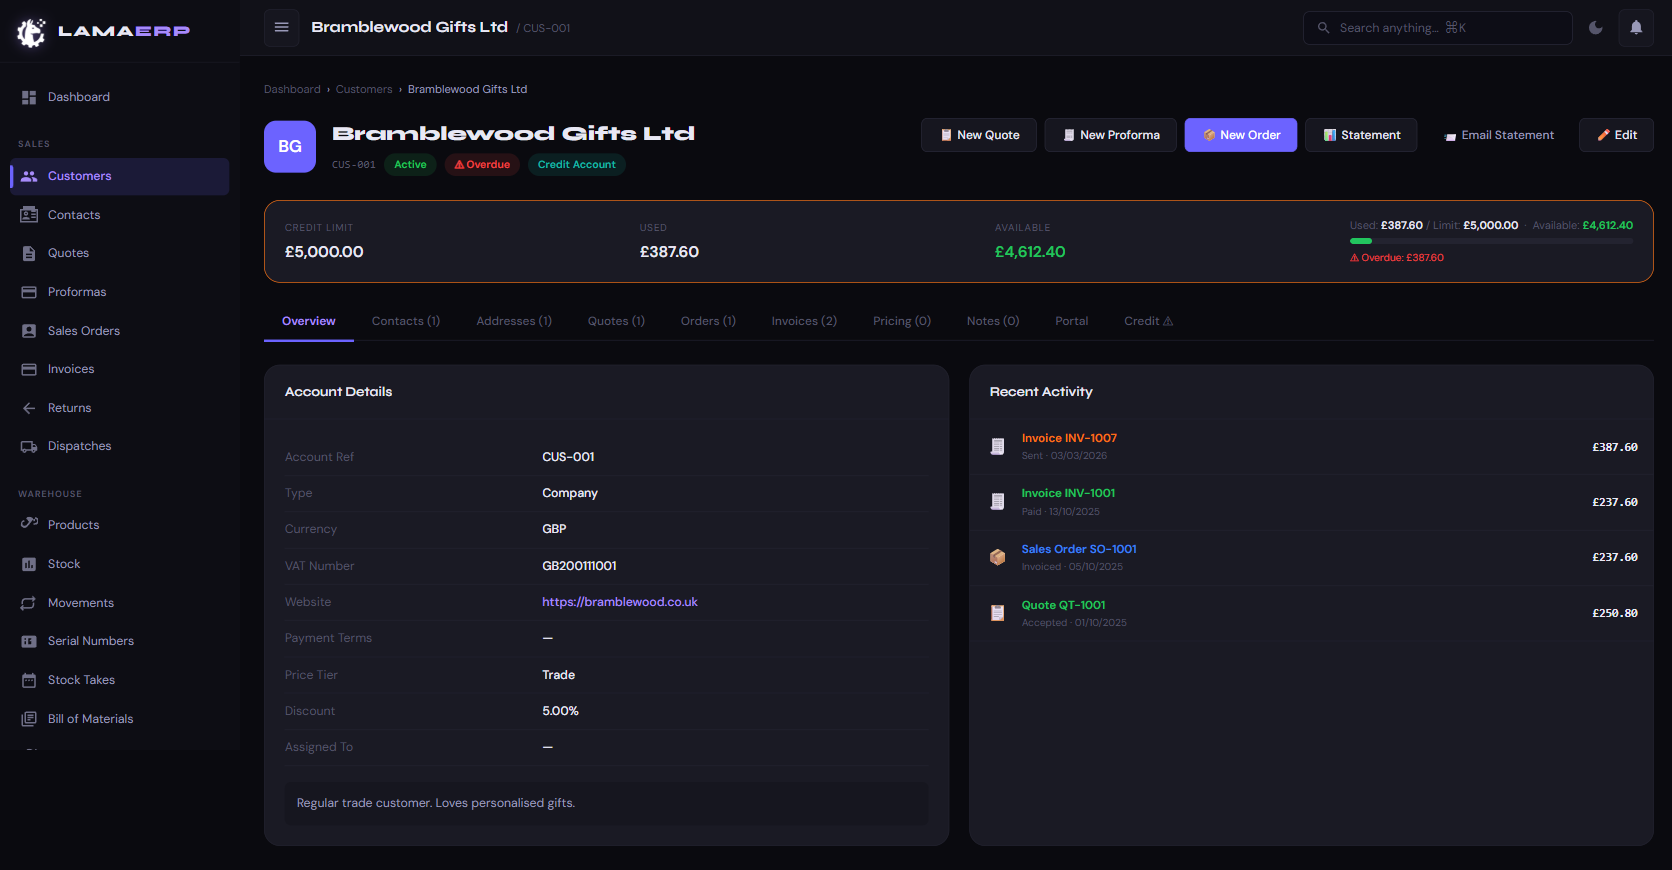Viewport: 1672px width, 870px height.
Task: Click the Products icon in sidebar
Action: 29,524
